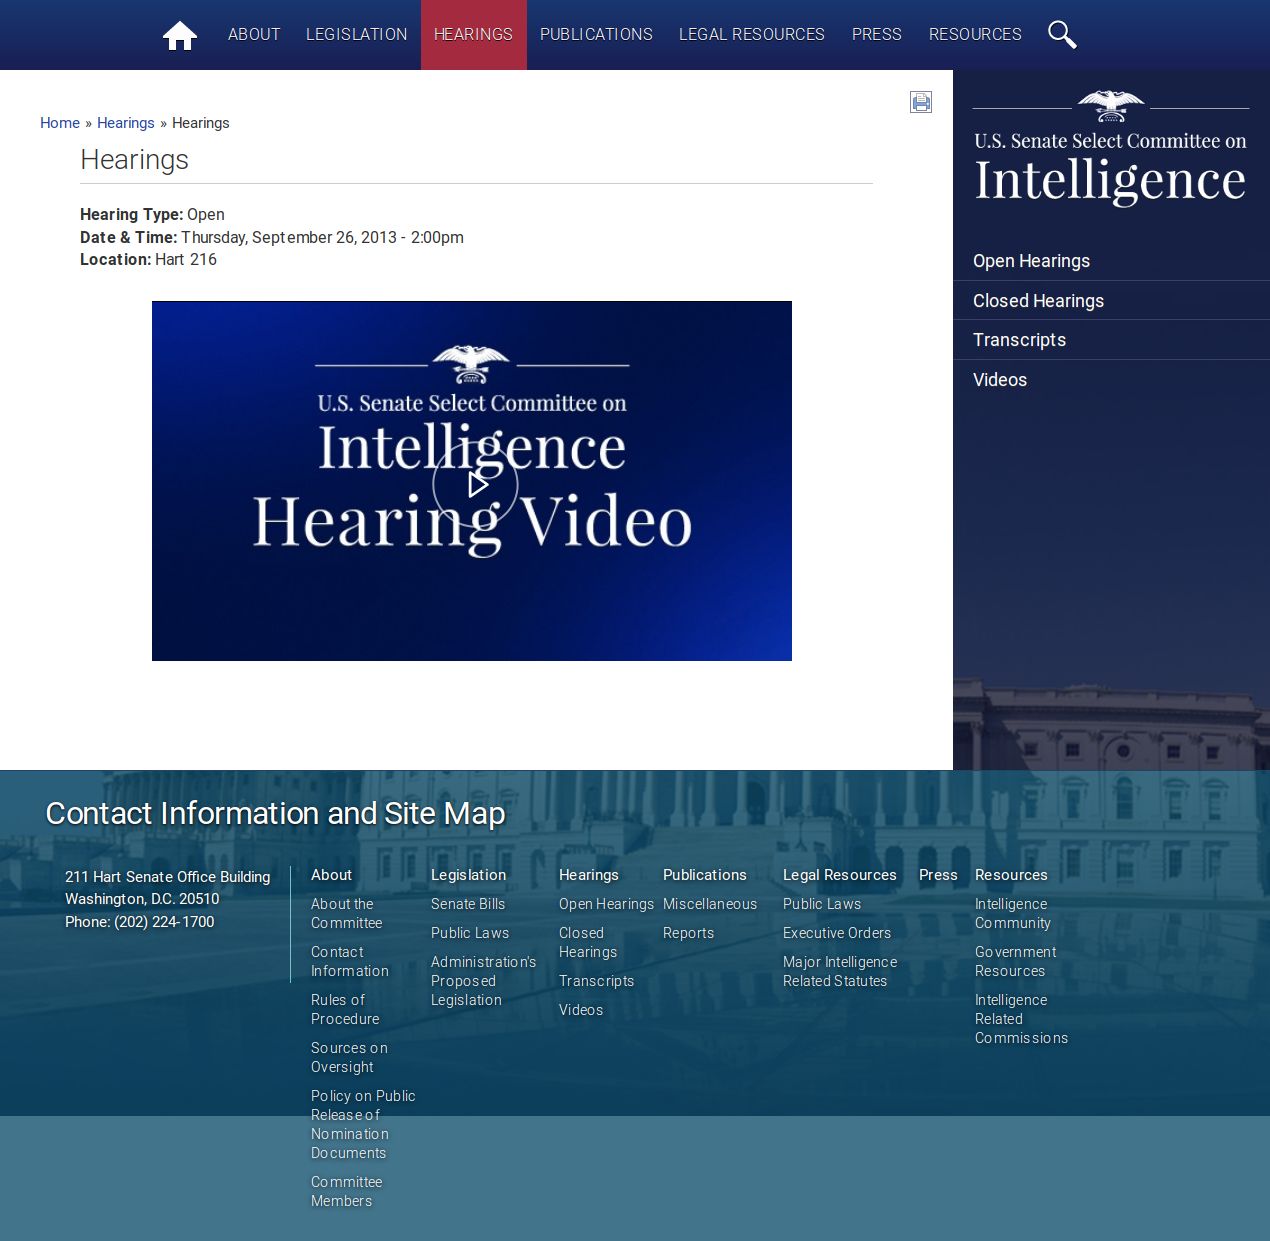Screen dimensions: 1270x1241
Task: Open the Legislation menu in top navigation
Action: coord(356,35)
